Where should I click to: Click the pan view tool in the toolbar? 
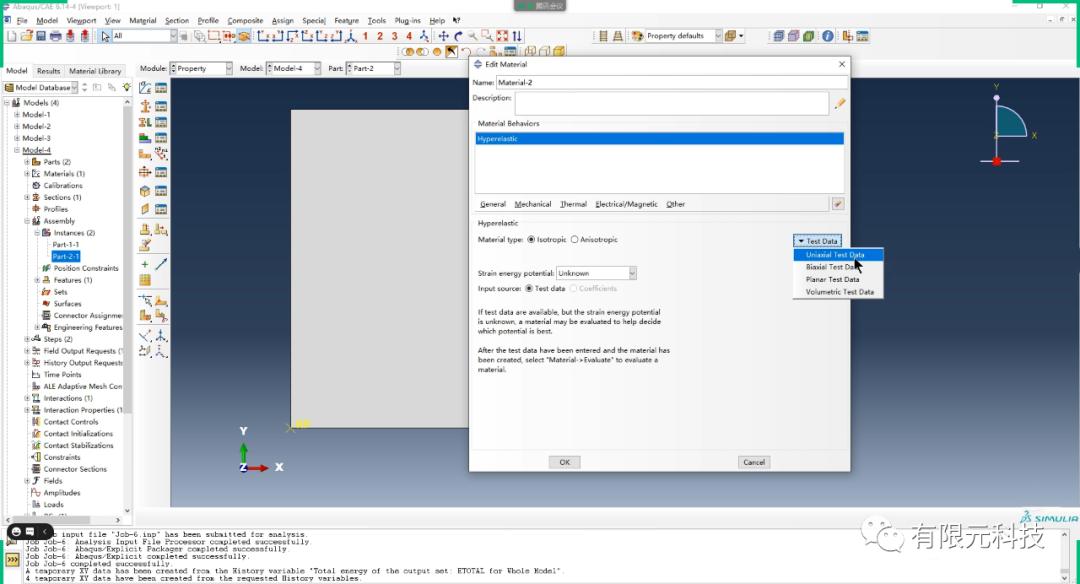tap(443, 36)
